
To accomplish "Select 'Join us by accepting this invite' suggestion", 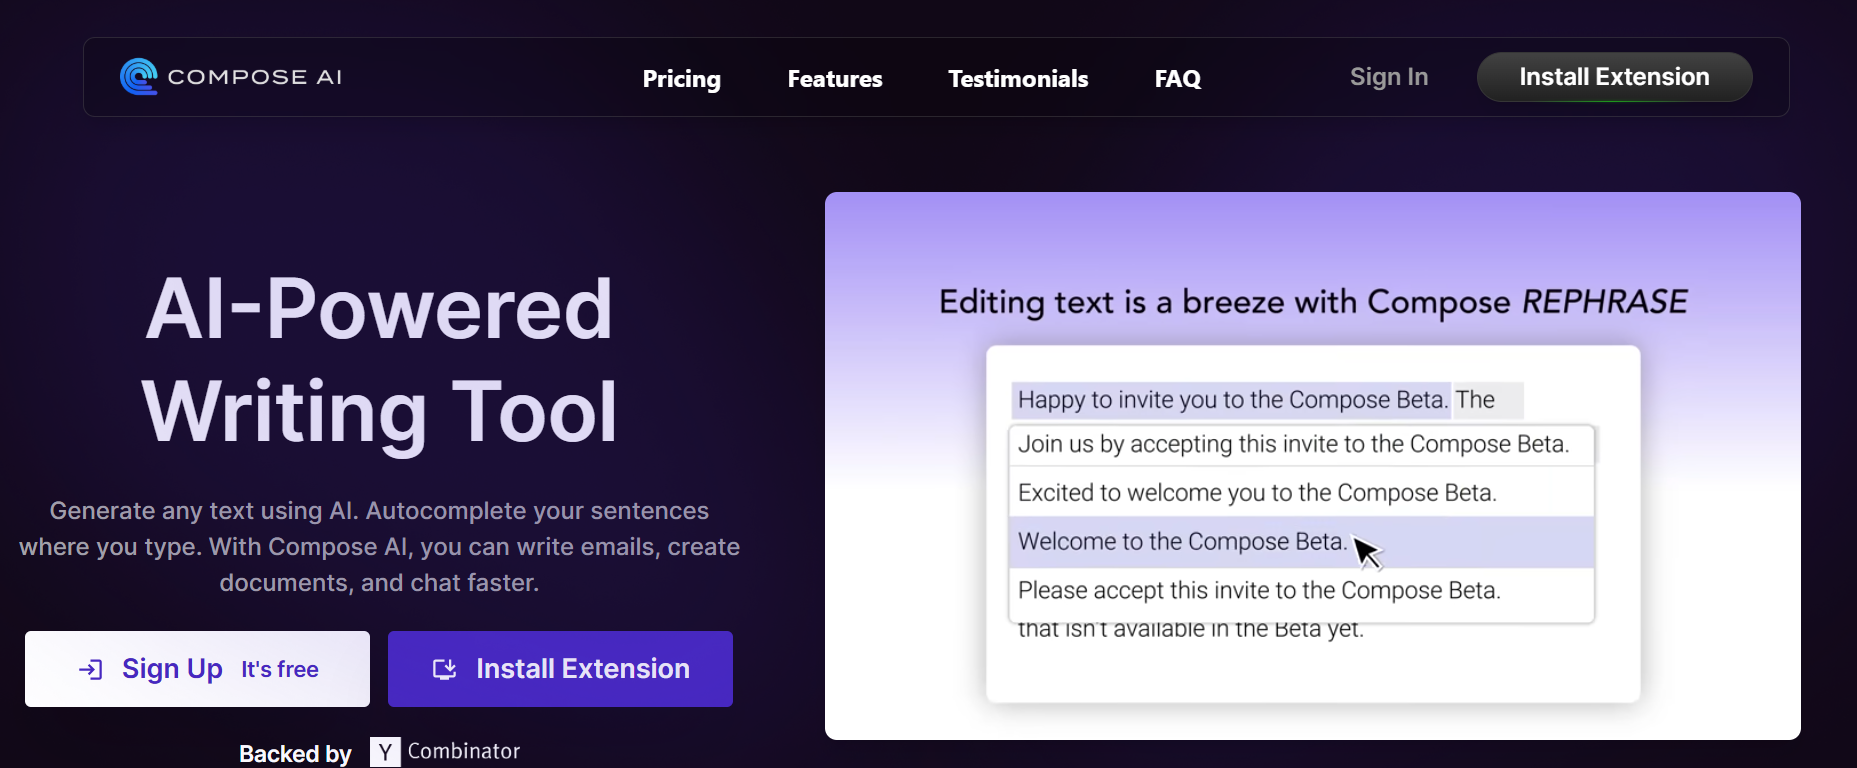I will (x=1301, y=444).
